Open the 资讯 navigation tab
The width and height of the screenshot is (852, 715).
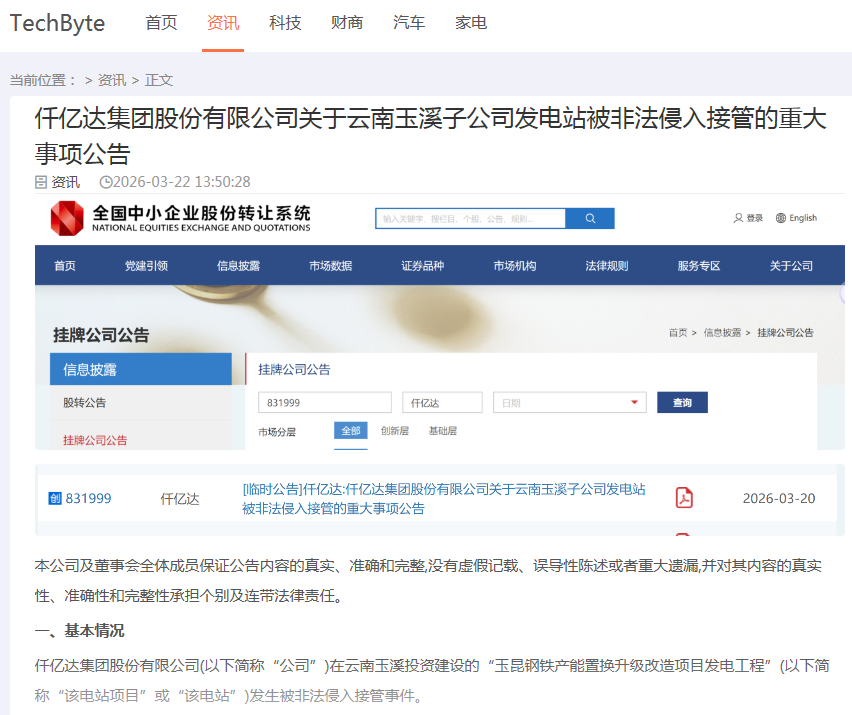click(223, 23)
